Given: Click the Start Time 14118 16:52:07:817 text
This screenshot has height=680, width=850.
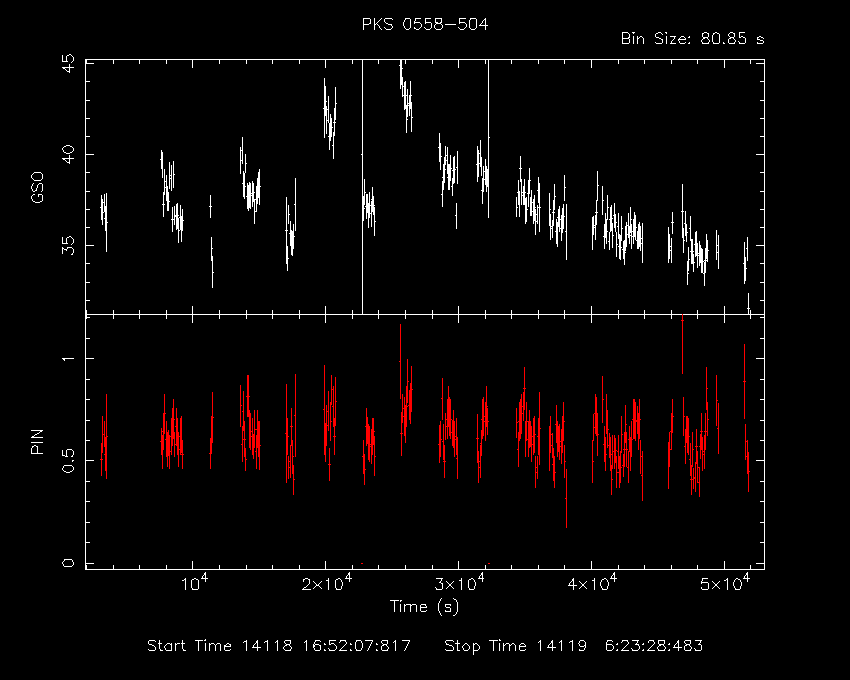Looking at the screenshot, I should pos(279,646).
